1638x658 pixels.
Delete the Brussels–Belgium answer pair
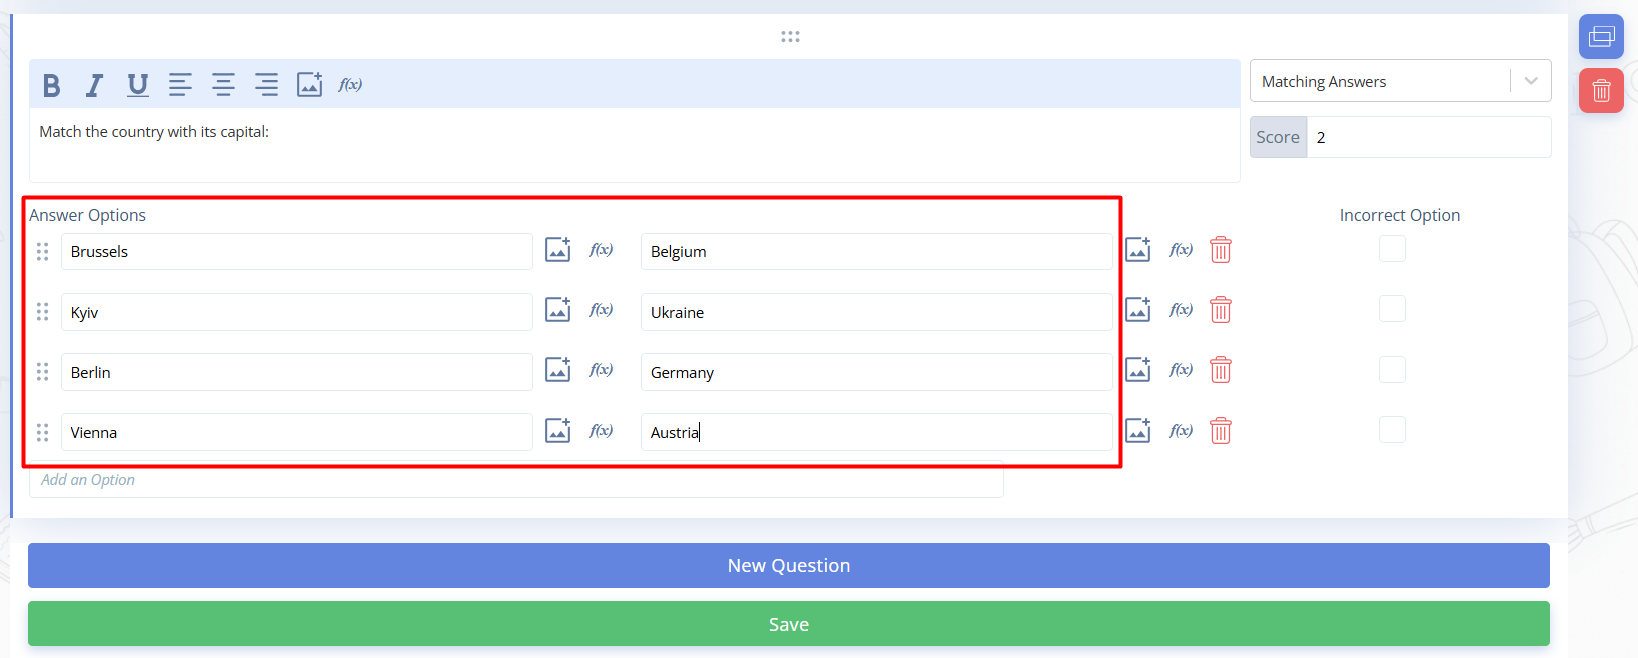click(1220, 250)
